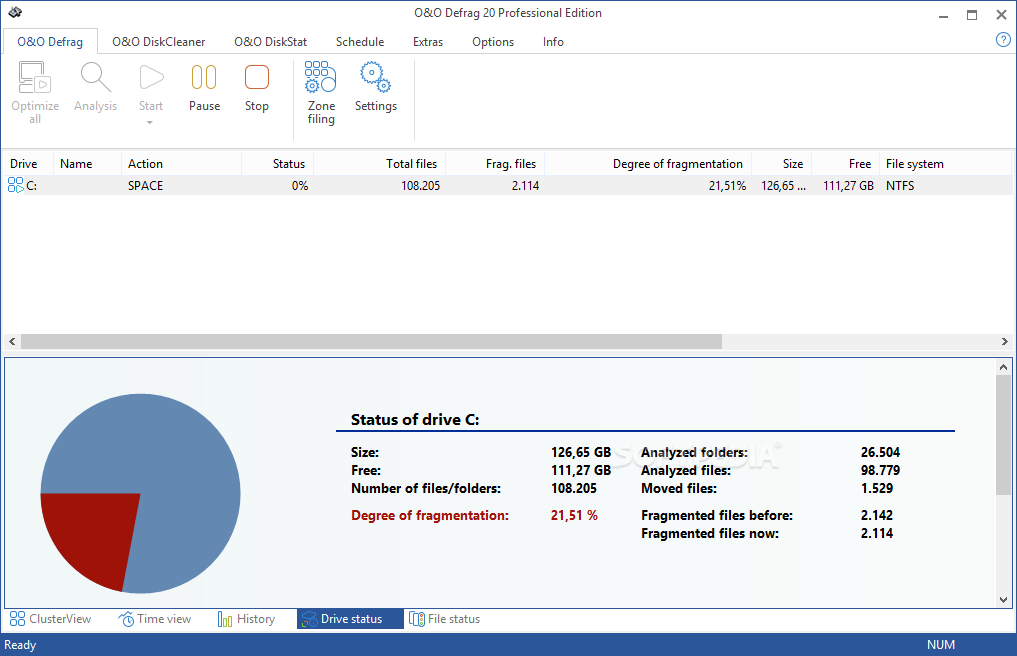Image resolution: width=1017 pixels, height=656 pixels.
Task: Click 108.205 in the Total files column
Action: click(x=420, y=186)
